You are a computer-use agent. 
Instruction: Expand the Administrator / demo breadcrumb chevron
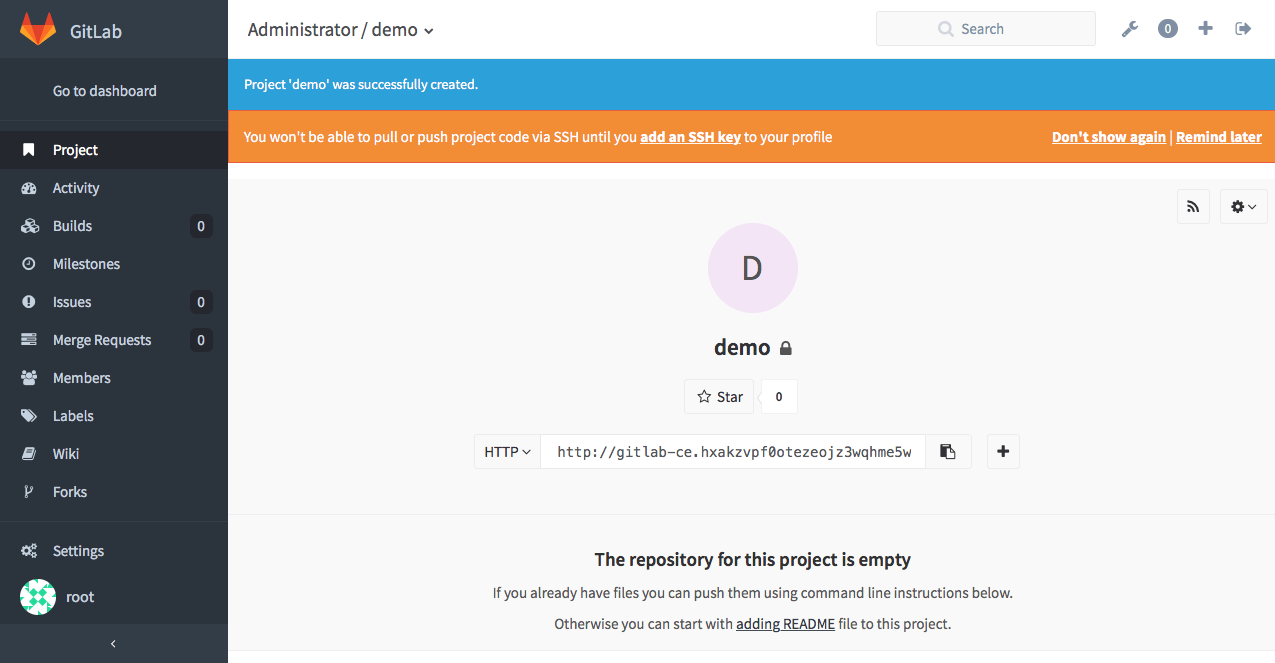pos(428,31)
